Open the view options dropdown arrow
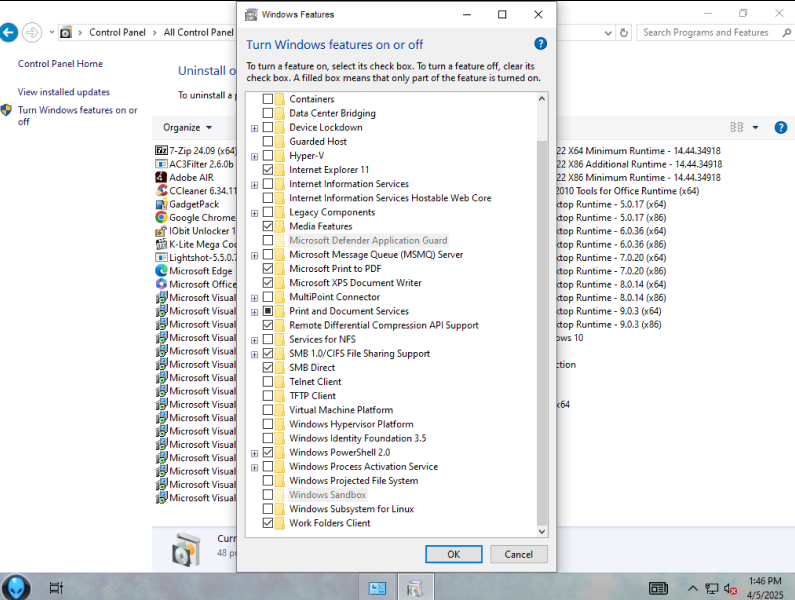Image resolution: width=795 pixels, height=600 pixels. tap(755, 127)
